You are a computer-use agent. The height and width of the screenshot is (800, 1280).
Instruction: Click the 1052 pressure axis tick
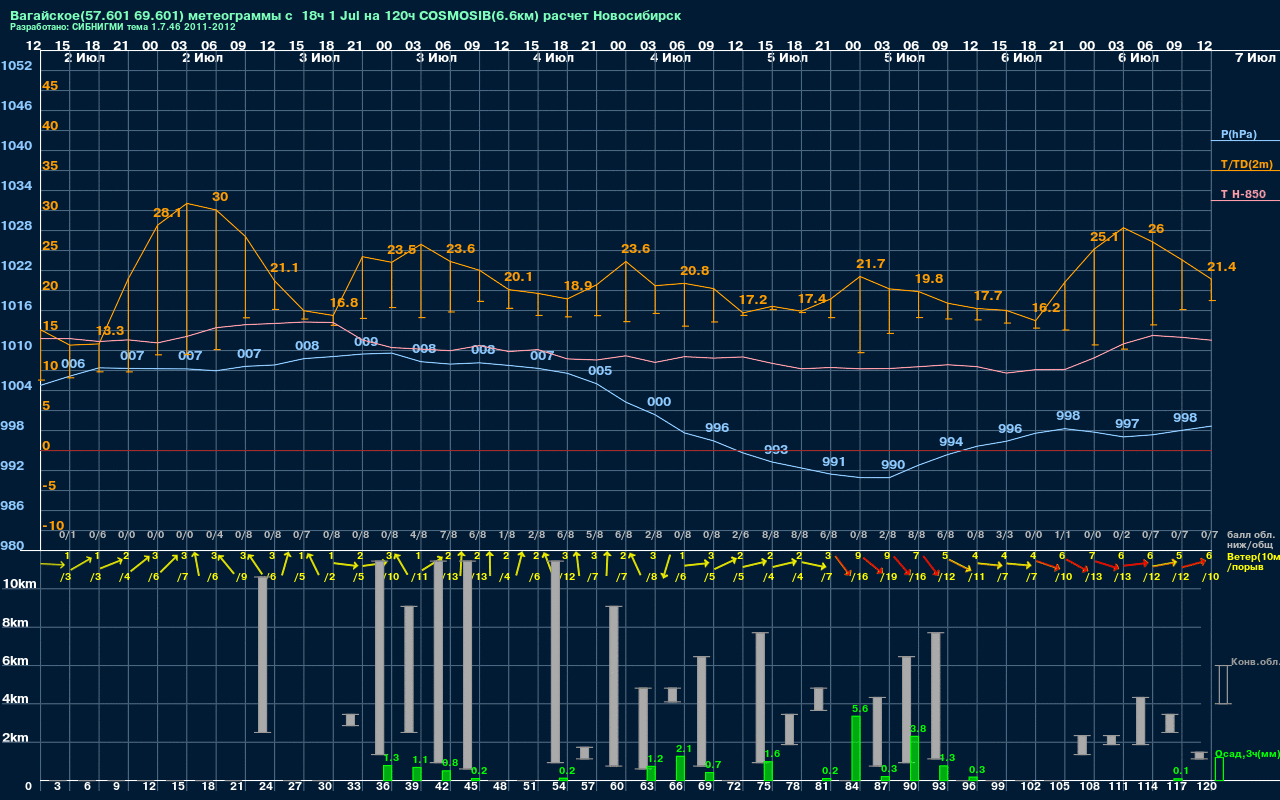[16, 65]
